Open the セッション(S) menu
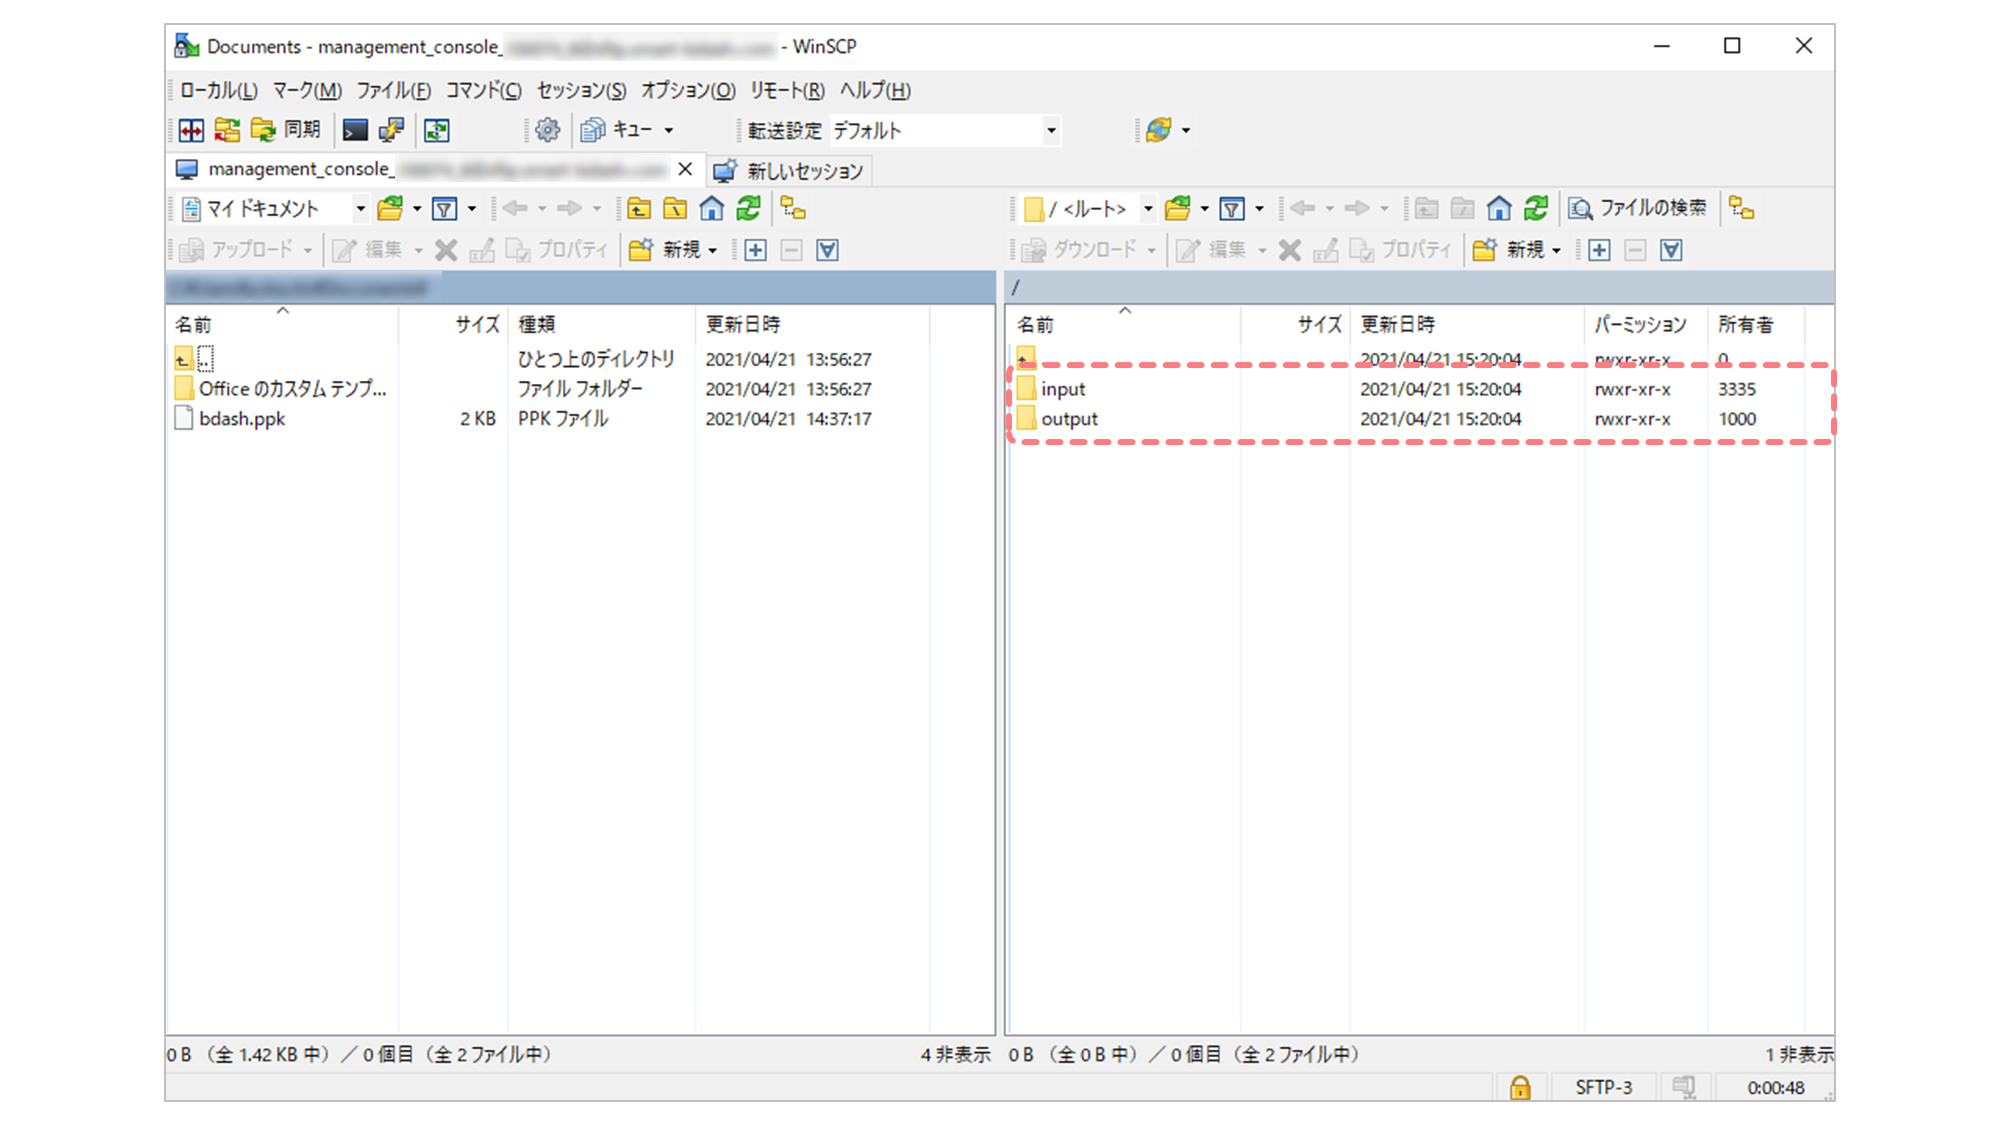2000x1125 pixels. (581, 91)
